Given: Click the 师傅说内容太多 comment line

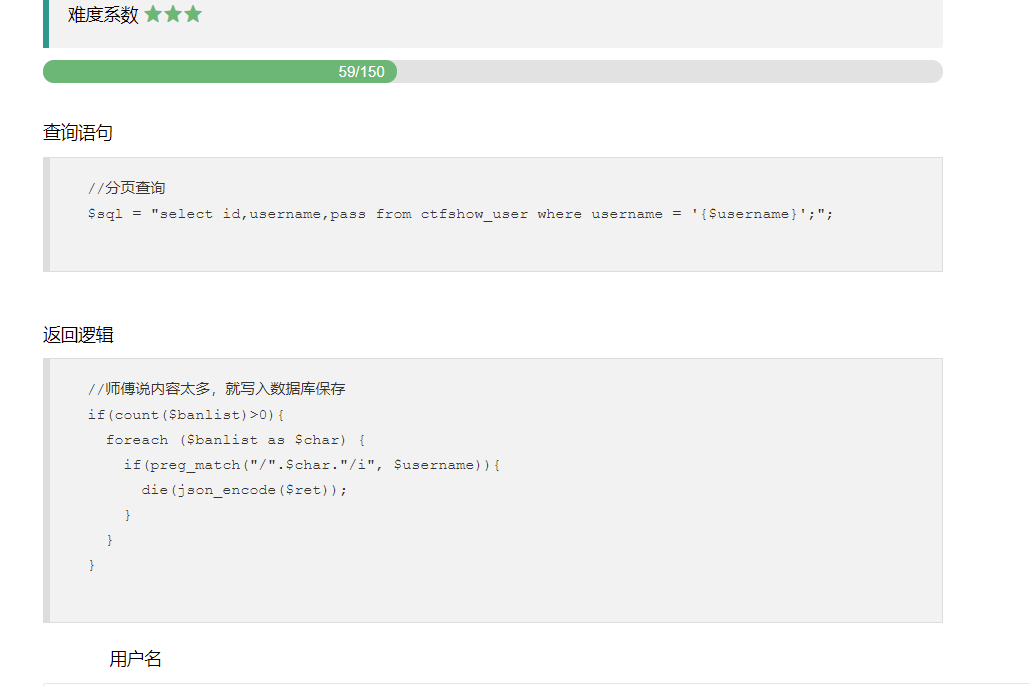Looking at the screenshot, I should tap(217, 389).
